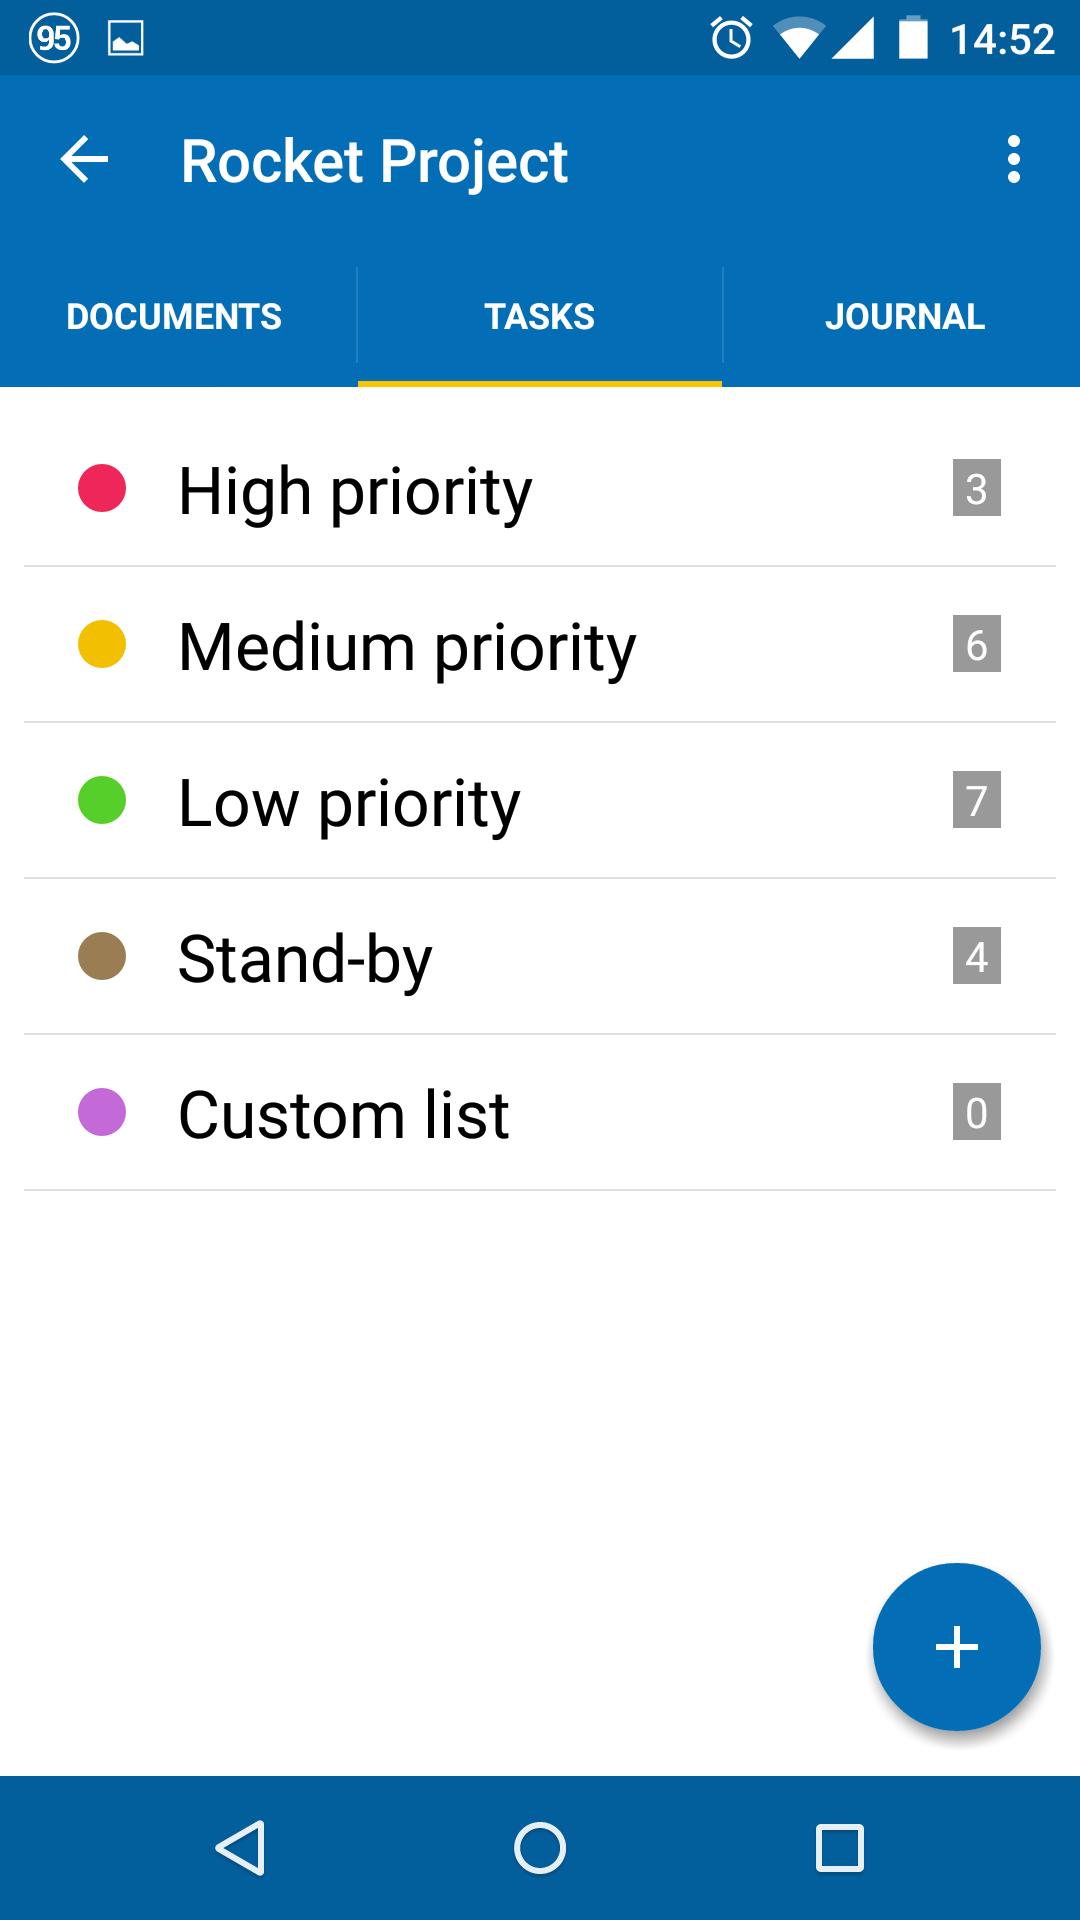Tap the Low priority count badge 7
The width and height of the screenshot is (1080, 1920).
coord(977,800)
